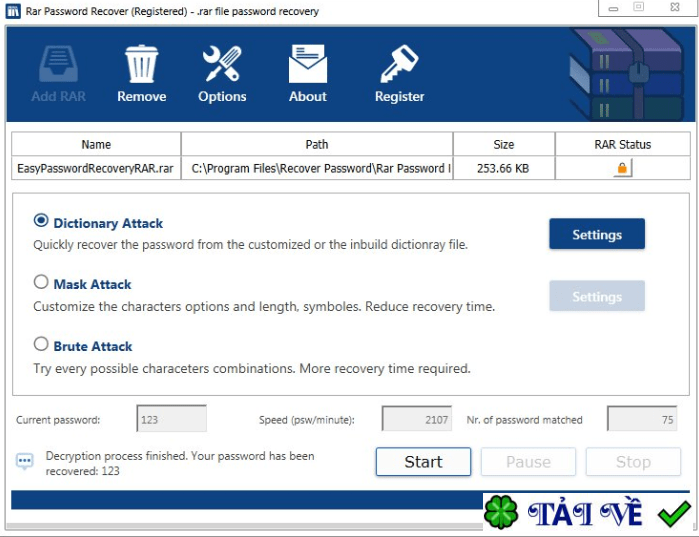Click the app icon in the title bar
This screenshot has width=699, height=537.
(x=13, y=11)
